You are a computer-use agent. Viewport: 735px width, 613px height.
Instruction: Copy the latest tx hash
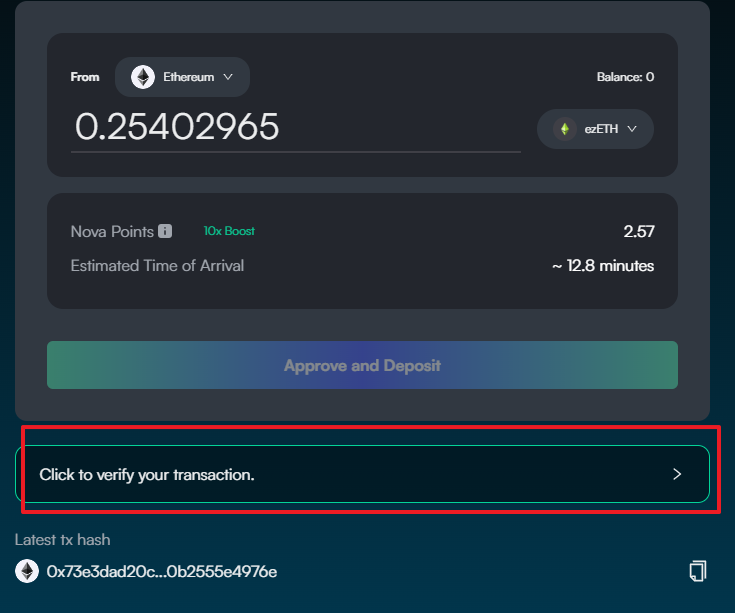(698, 571)
